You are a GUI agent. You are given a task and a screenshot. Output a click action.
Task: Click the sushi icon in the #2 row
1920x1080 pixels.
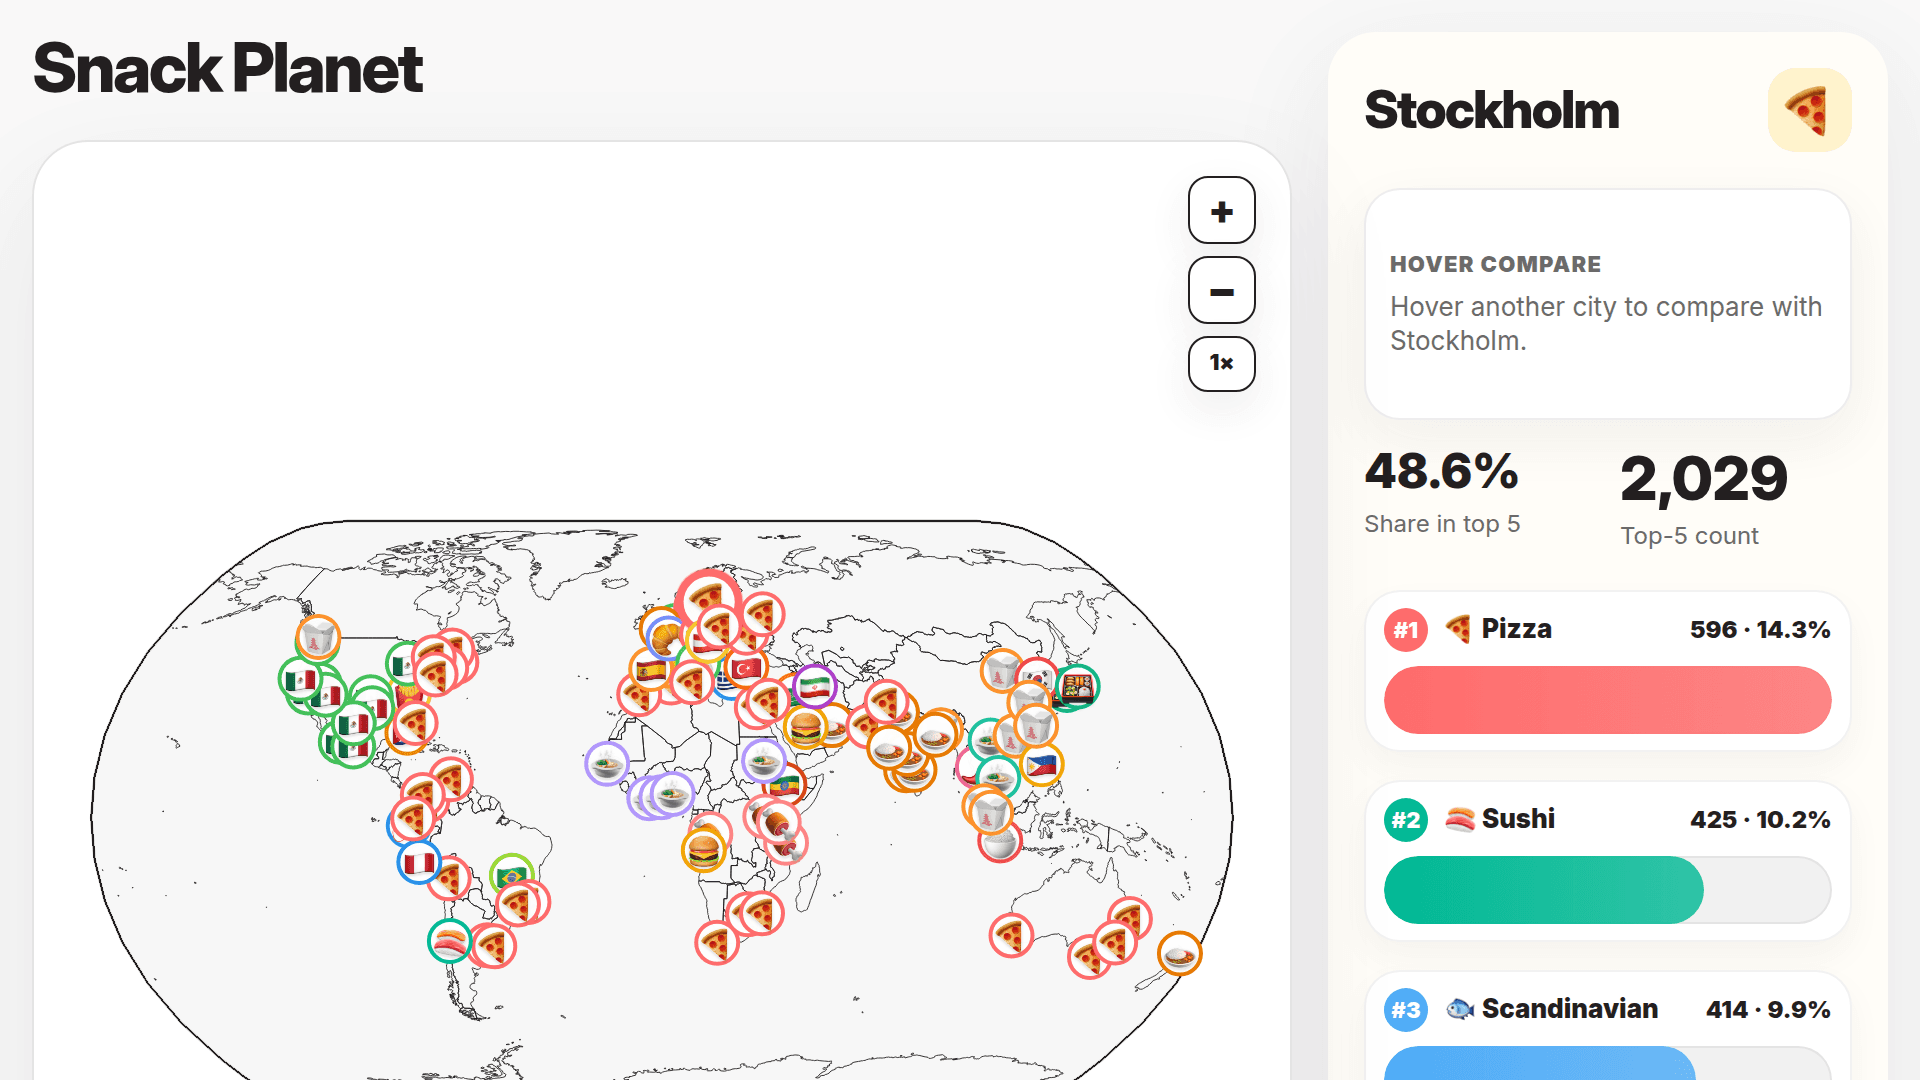click(x=1459, y=819)
